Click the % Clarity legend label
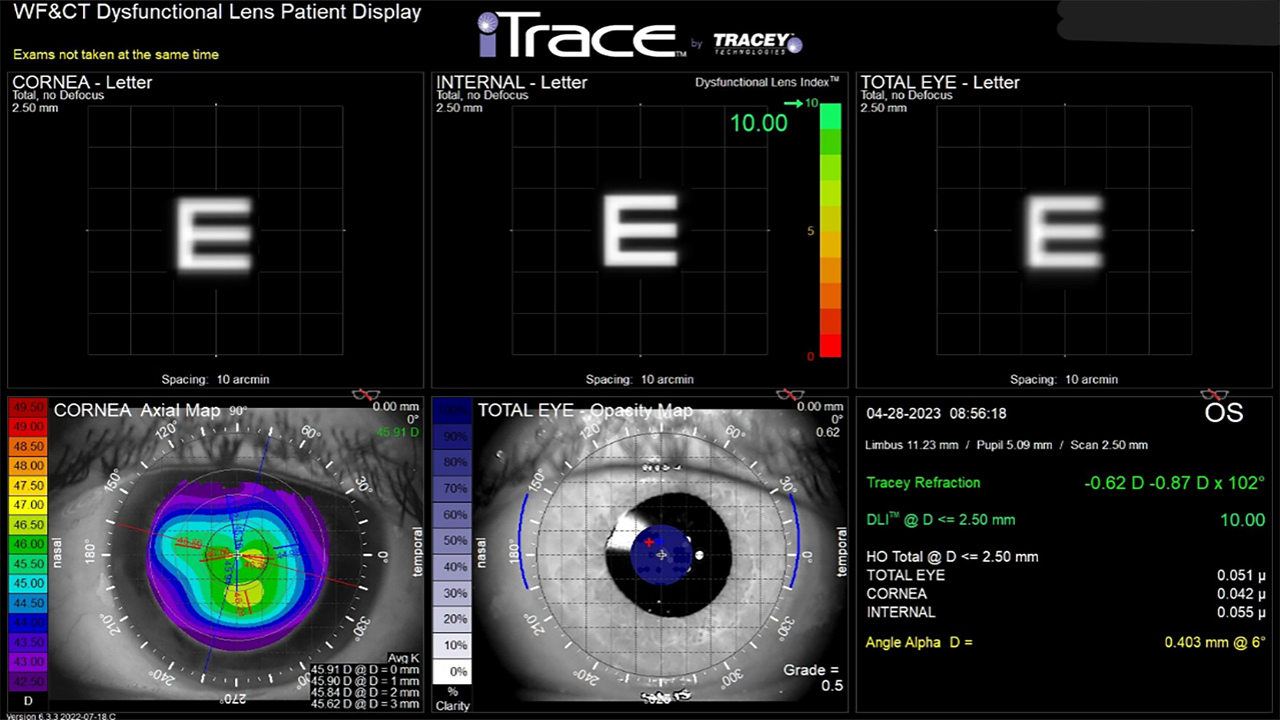Viewport: 1280px width, 720px height. pyautogui.click(x=453, y=698)
